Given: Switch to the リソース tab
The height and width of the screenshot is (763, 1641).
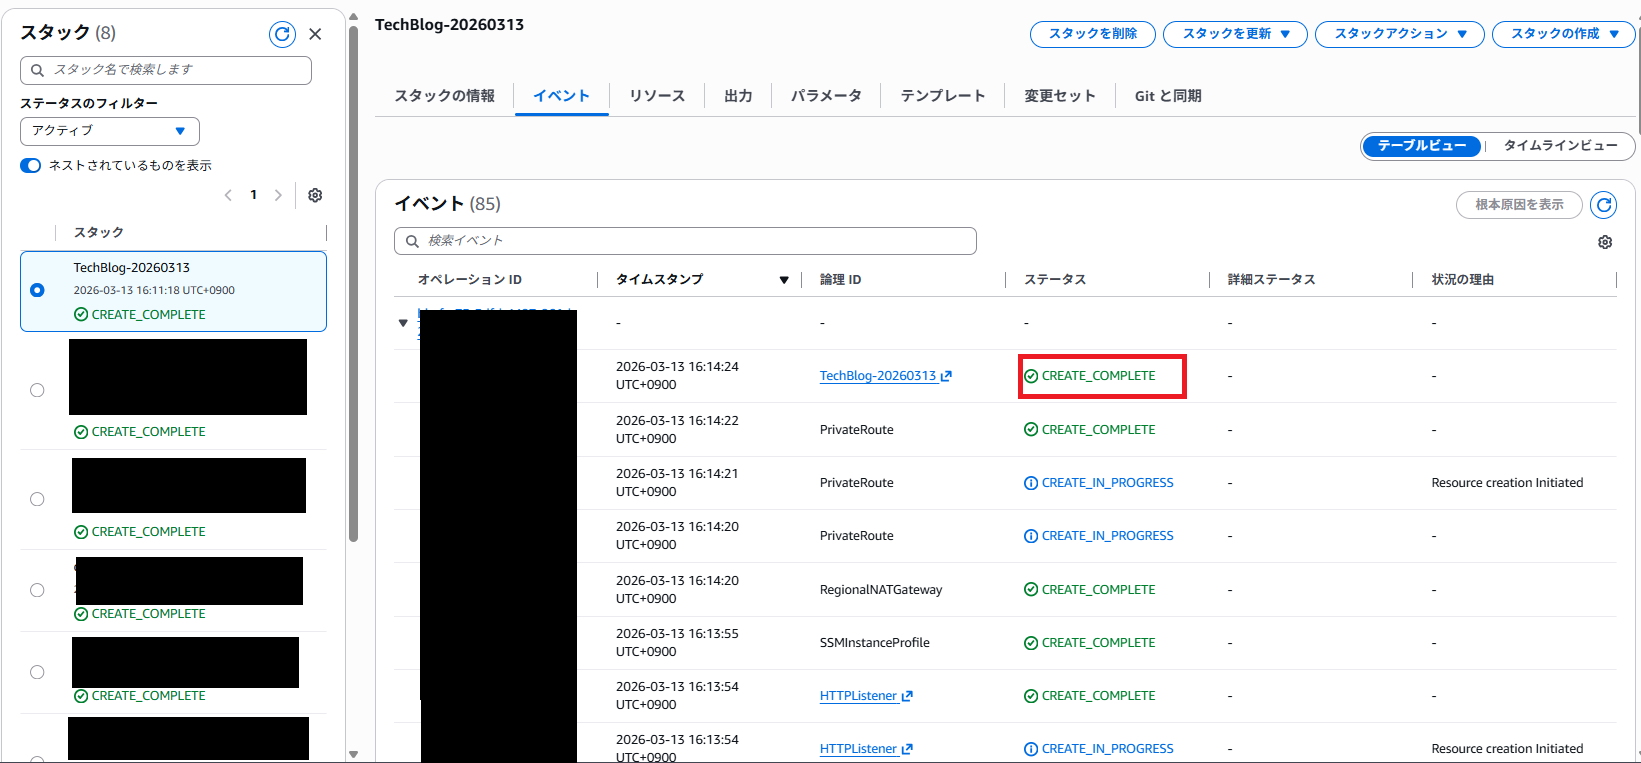Looking at the screenshot, I should [x=656, y=96].
